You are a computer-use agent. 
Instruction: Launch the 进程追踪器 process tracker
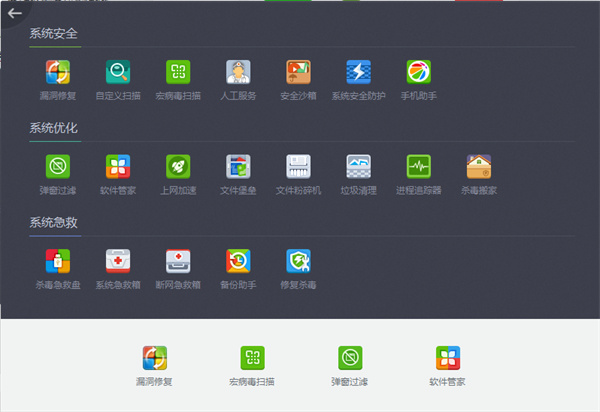point(419,166)
